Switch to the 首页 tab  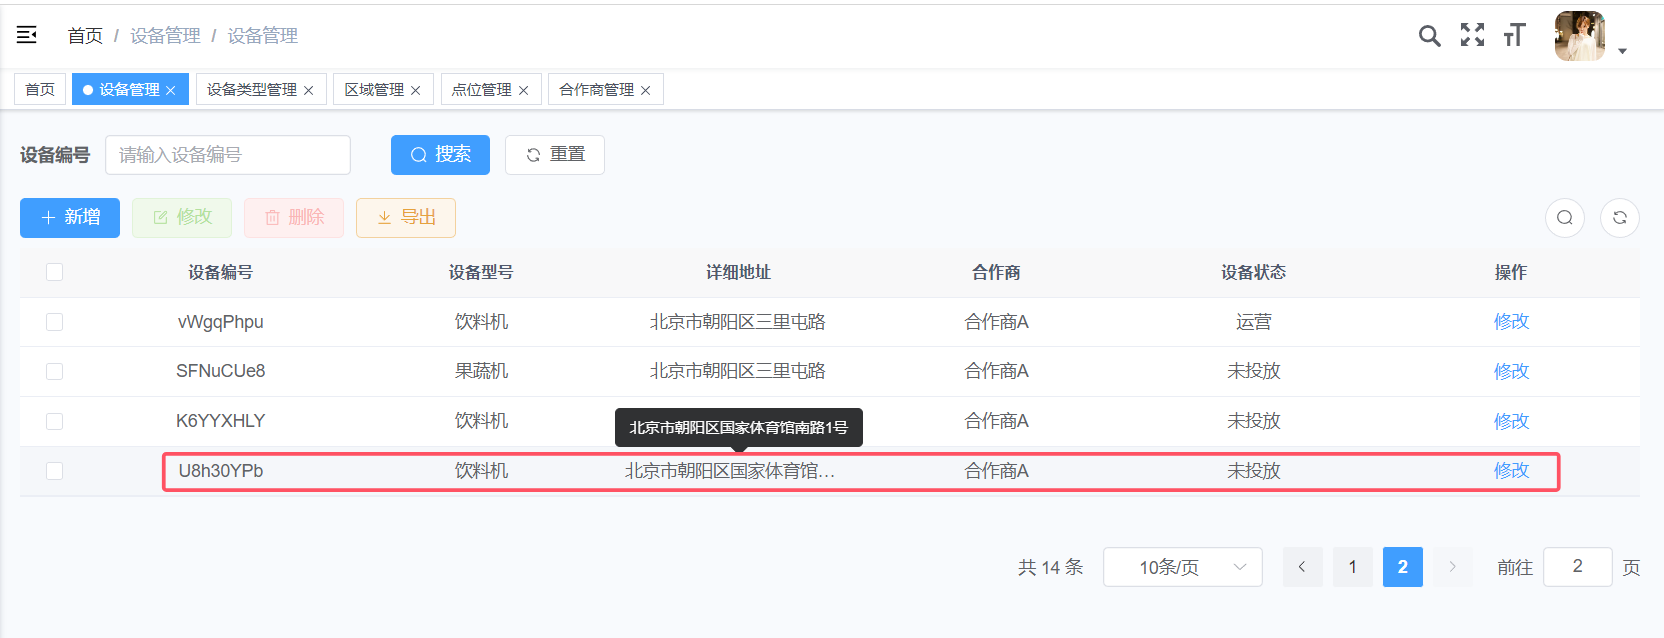(40, 89)
